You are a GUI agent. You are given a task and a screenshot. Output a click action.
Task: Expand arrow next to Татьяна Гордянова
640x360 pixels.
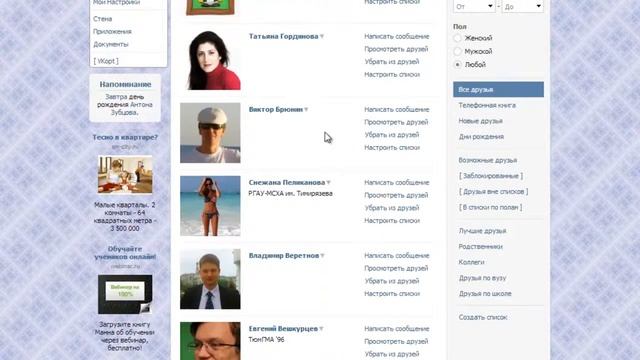click(x=322, y=36)
